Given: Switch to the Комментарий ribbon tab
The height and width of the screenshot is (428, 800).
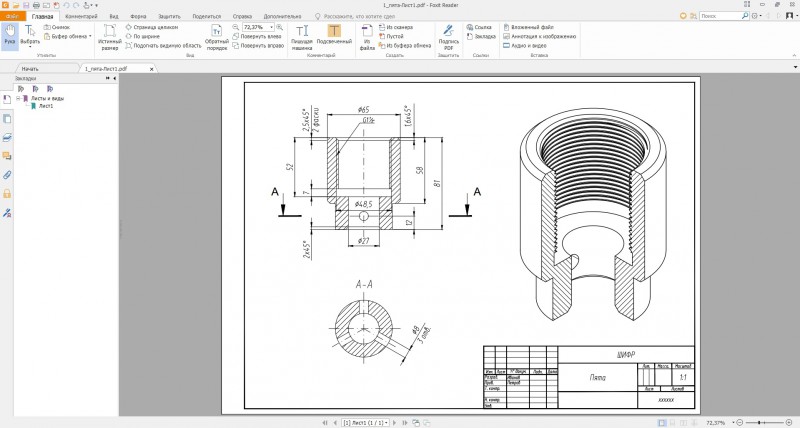Looking at the screenshot, I should tap(81, 17).
